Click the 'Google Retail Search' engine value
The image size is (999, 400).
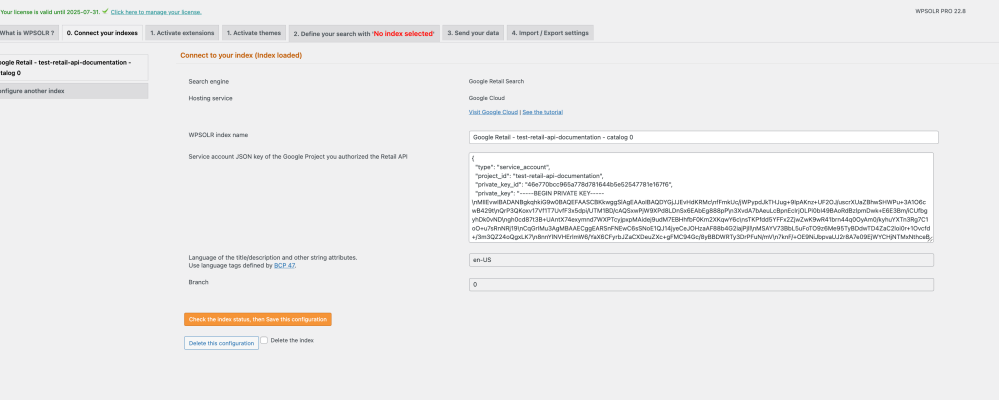click(496, 82)
